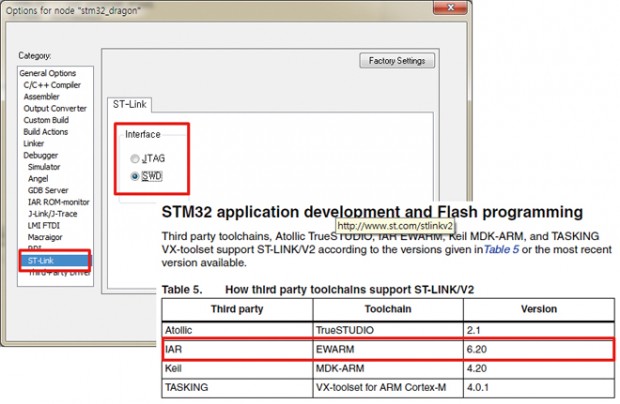
Task: Select Simulator under Debugger
Action: click(44, 167)
